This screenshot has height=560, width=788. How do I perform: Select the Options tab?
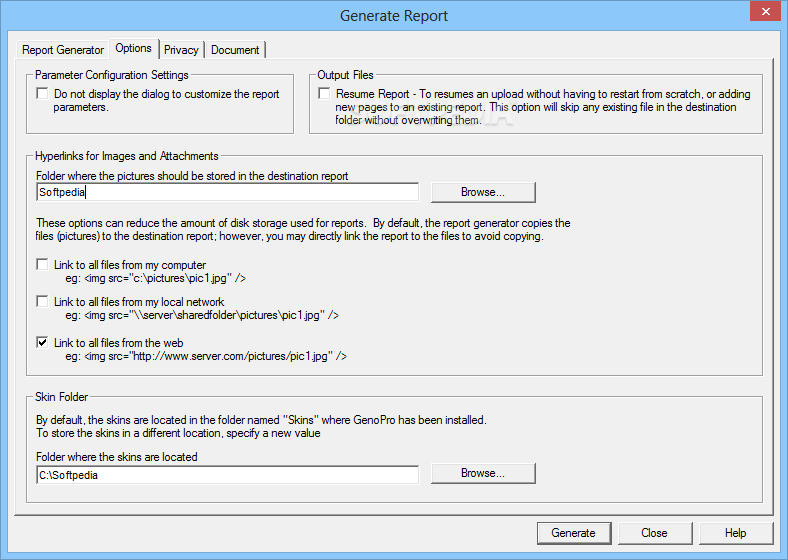133,48
